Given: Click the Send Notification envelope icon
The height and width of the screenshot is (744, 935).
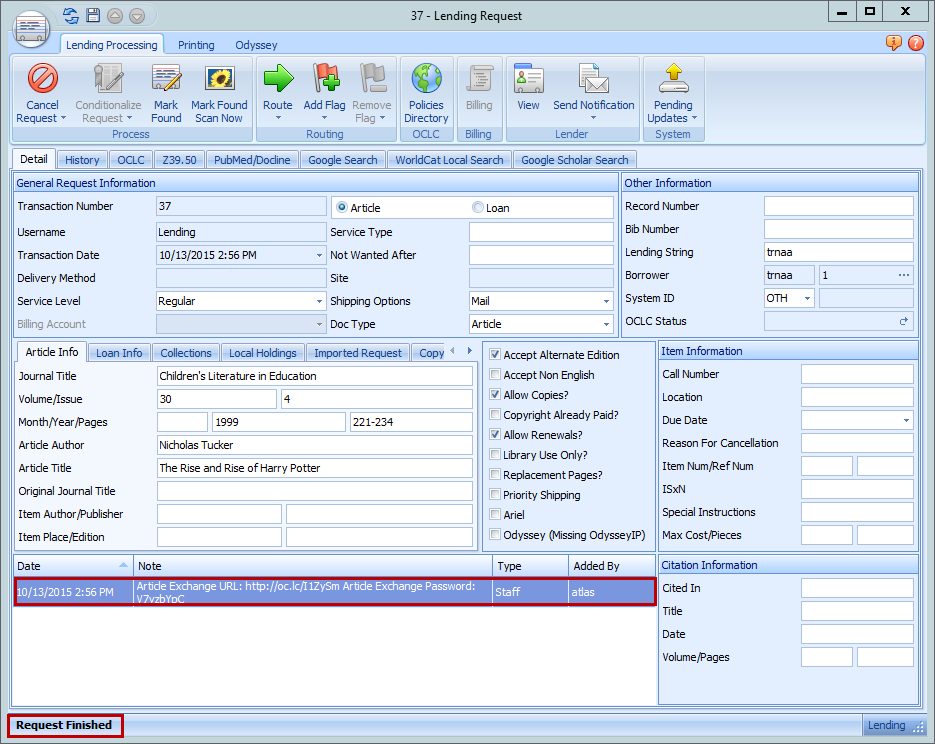Looking at the screenshot, I should click(594, 80).
